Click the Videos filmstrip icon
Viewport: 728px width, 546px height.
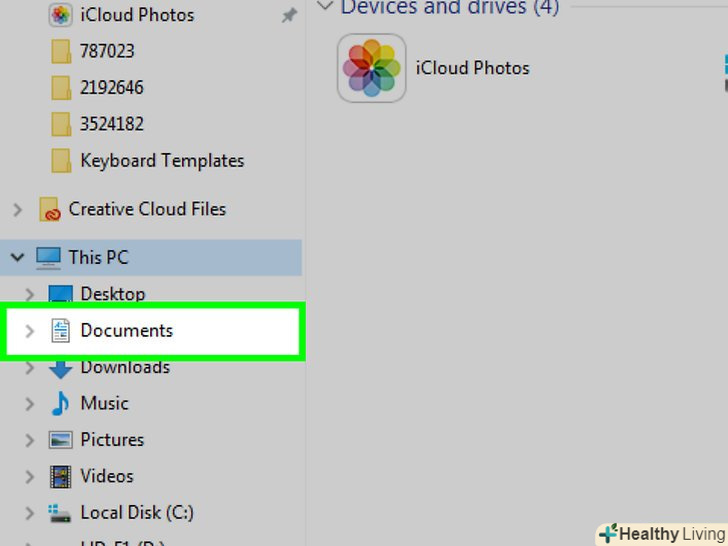tap(61, 477)
